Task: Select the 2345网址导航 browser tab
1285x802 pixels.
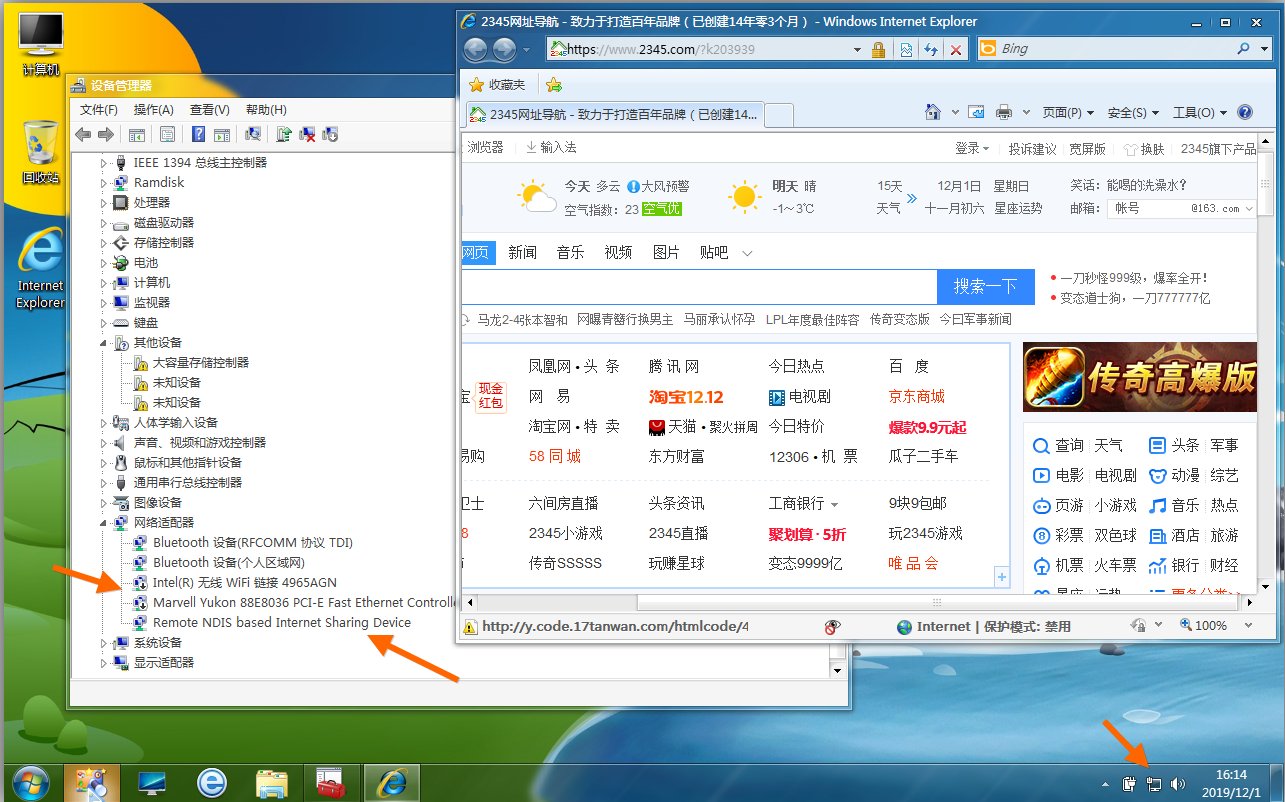Action: [x=614, y=114]
